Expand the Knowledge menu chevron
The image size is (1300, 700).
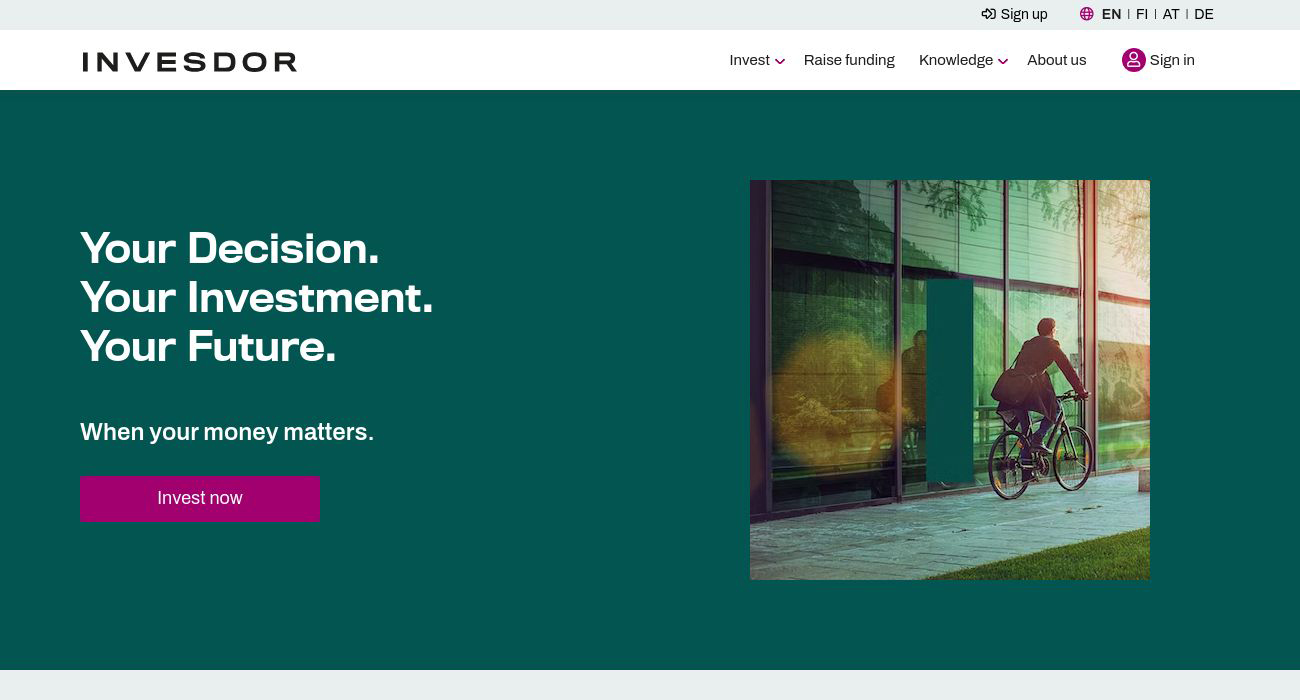[1003, 62]
